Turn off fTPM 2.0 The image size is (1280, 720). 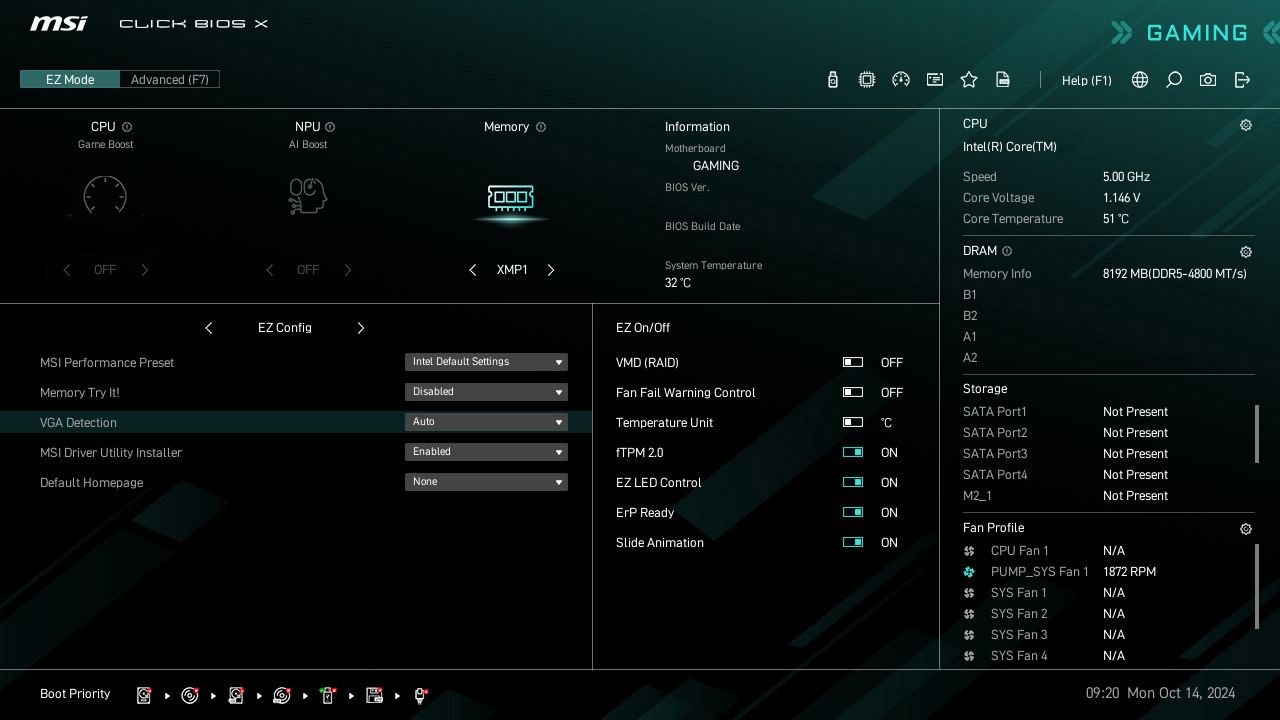point(852,452)
